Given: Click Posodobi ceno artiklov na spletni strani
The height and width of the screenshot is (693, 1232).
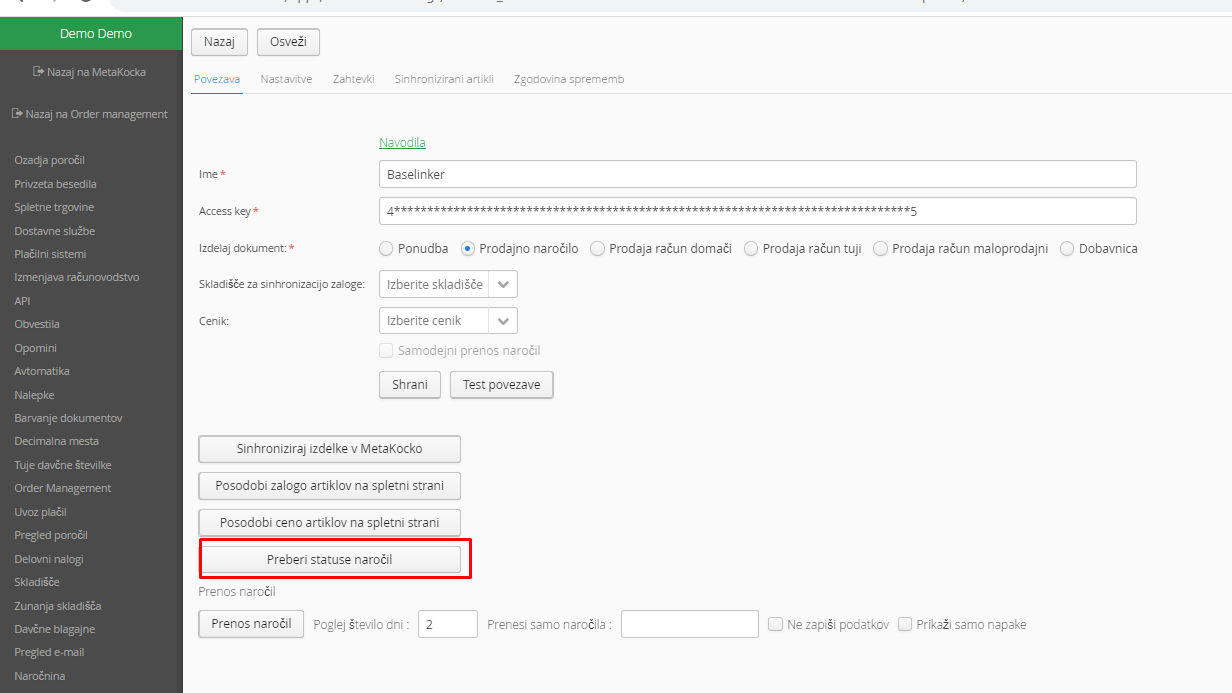Looking at the screenshot, I should coord(330,523).
